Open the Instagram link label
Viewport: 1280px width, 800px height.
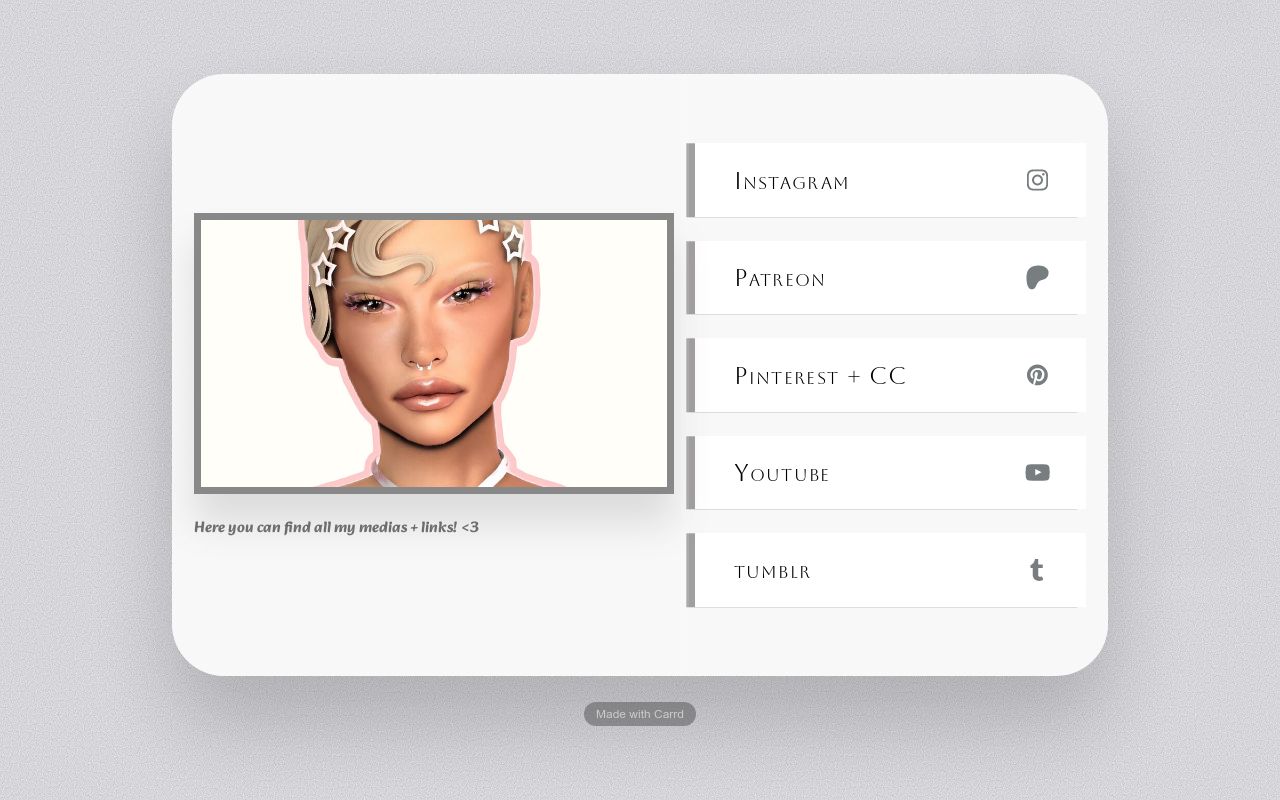tap(791, 181)
